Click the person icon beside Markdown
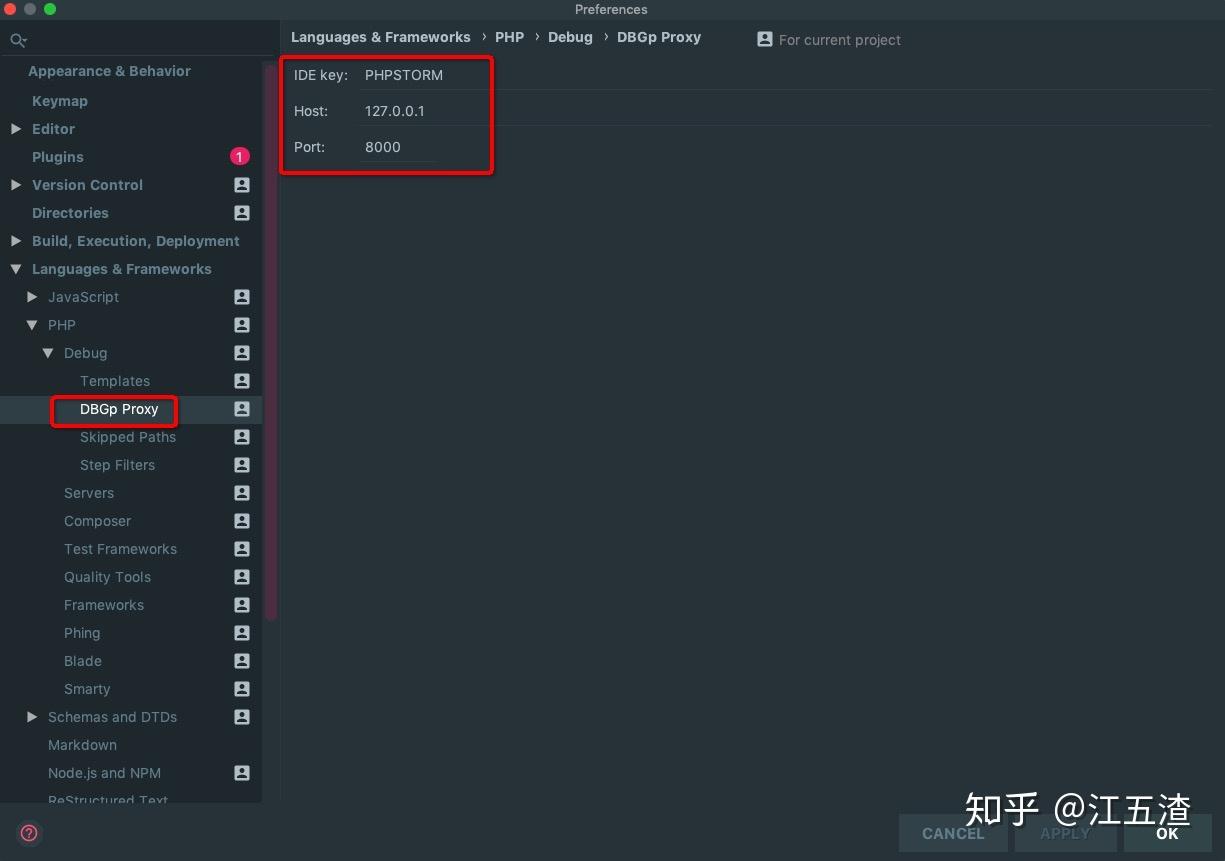The height and width of the screenshot is (861, 1225). point(241,745)
